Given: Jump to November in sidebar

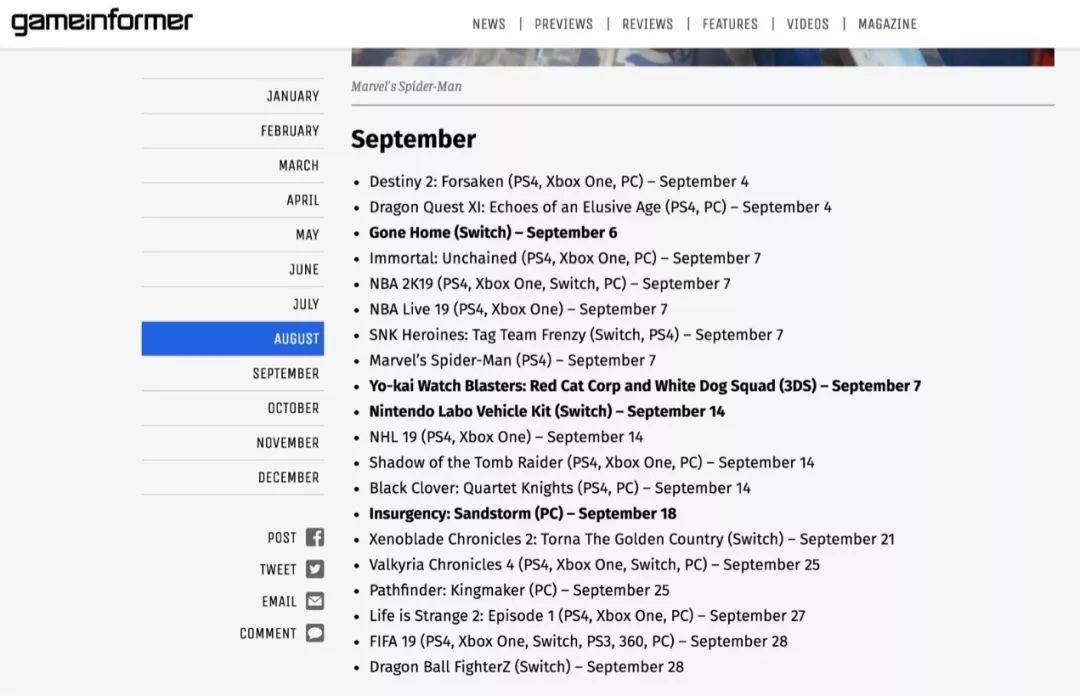Looking at the screenshot, I should pos(233,442).
